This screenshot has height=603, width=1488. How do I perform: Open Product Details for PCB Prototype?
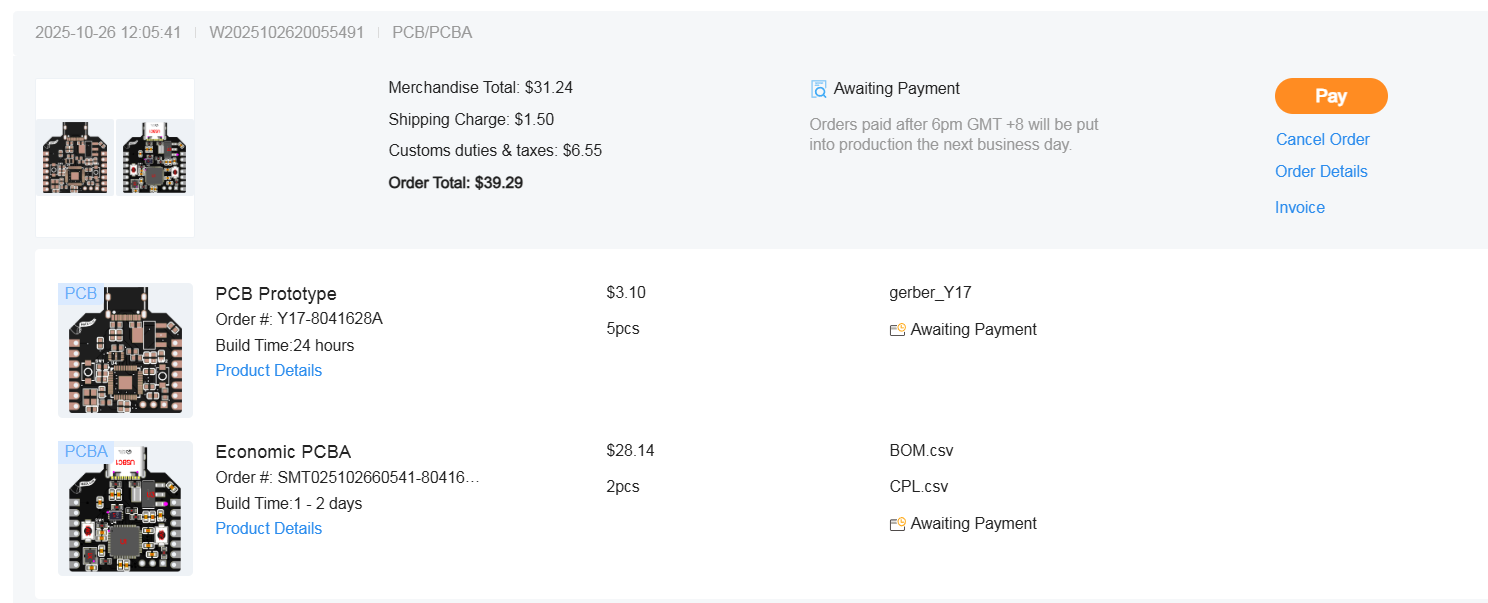click(268, 370)
